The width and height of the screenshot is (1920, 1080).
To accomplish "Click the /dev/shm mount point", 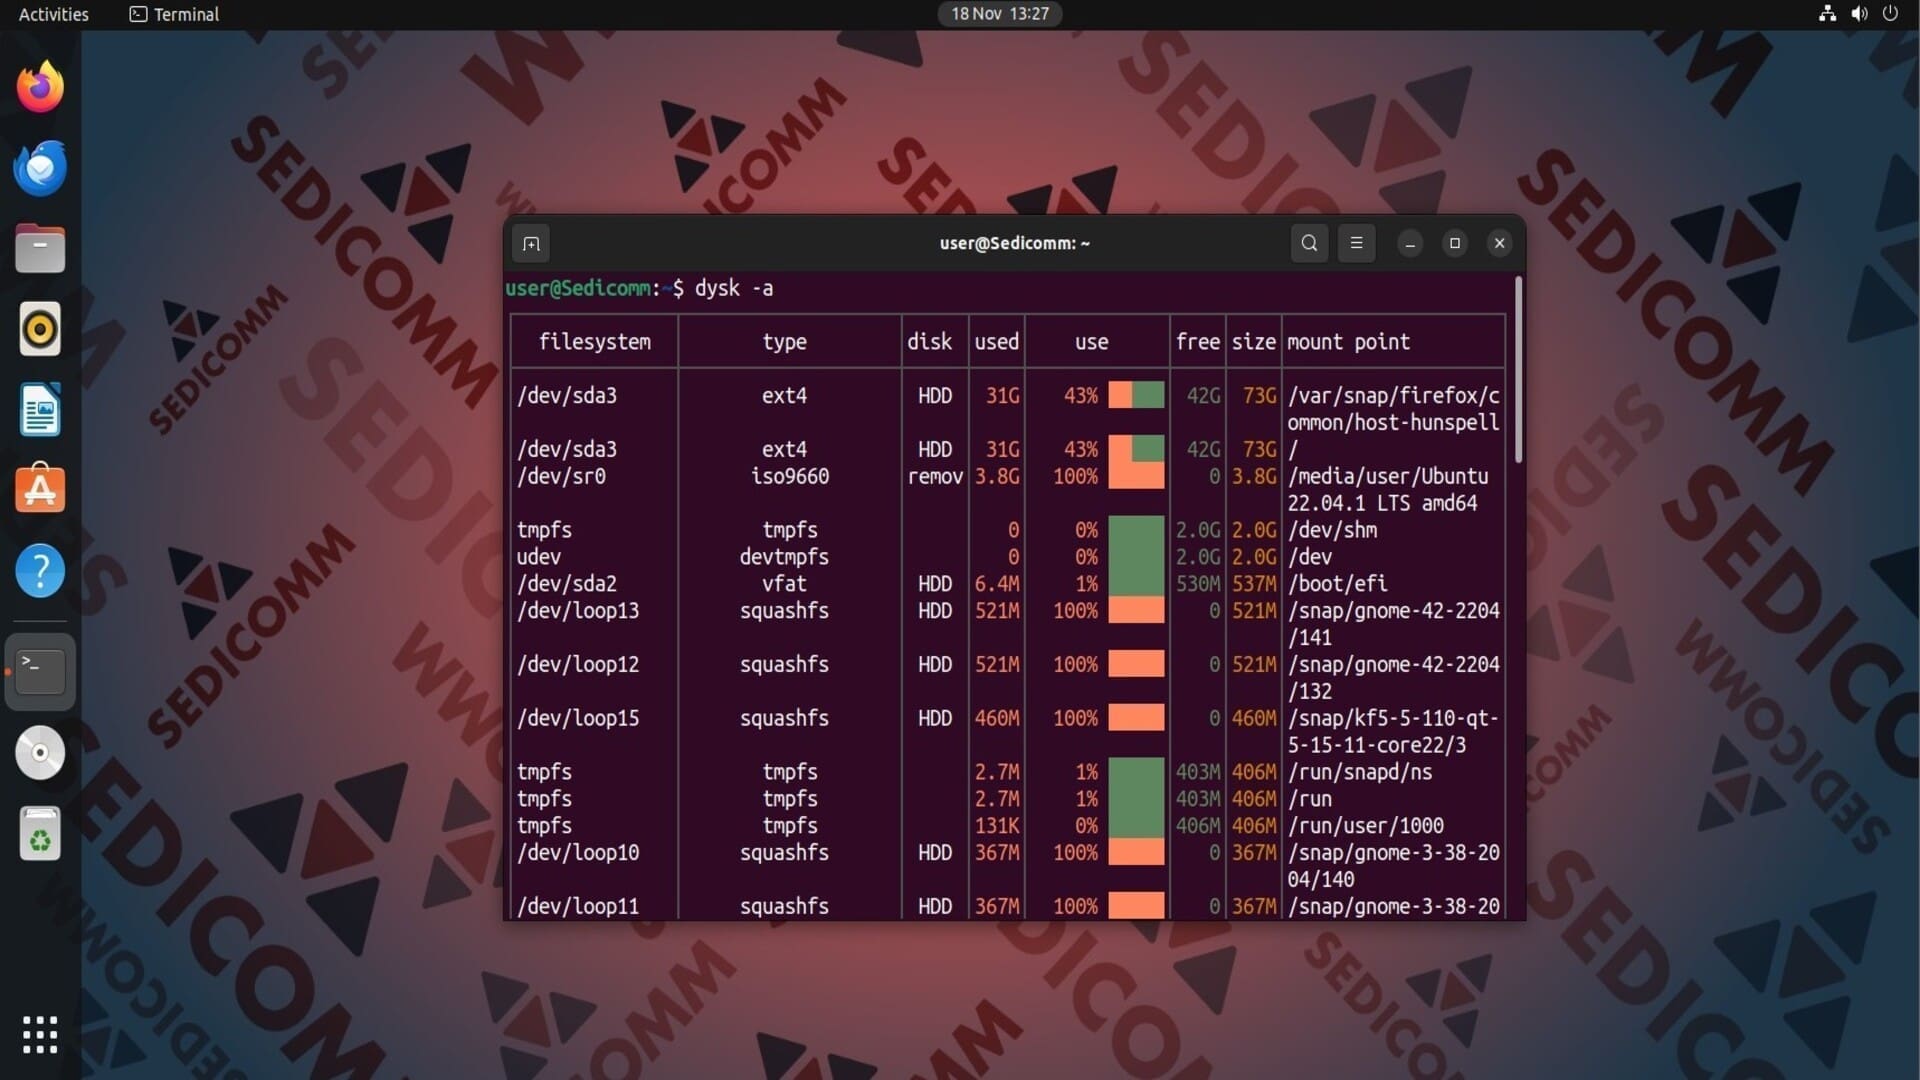I will 1332,530.
